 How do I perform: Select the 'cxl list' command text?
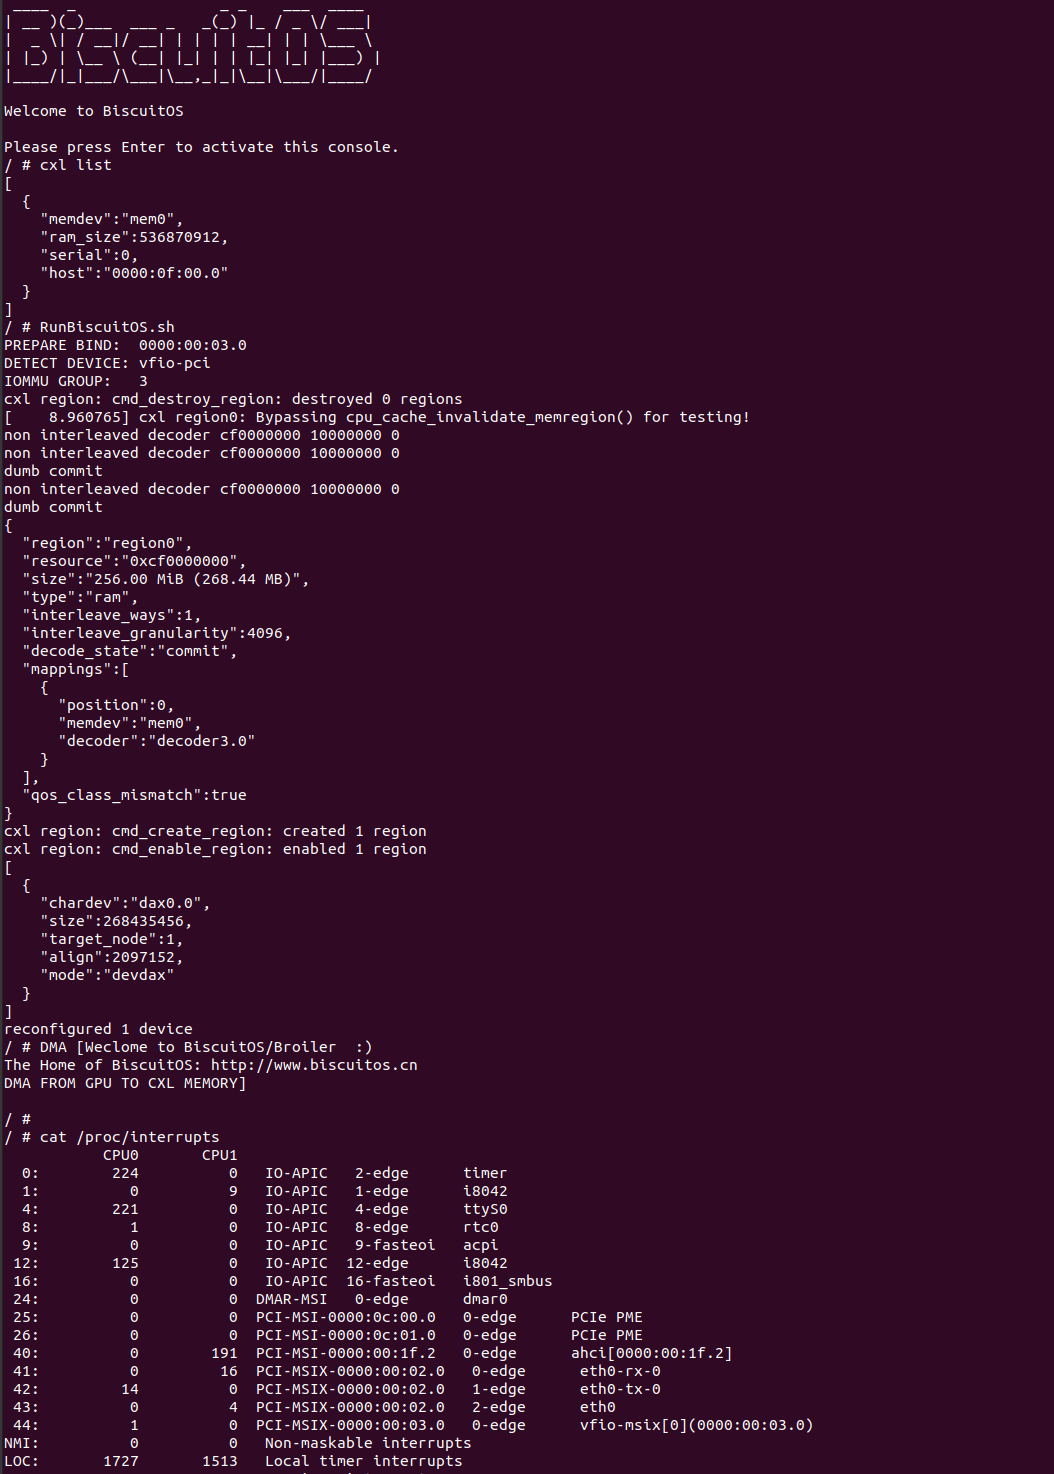pos(76,165)
